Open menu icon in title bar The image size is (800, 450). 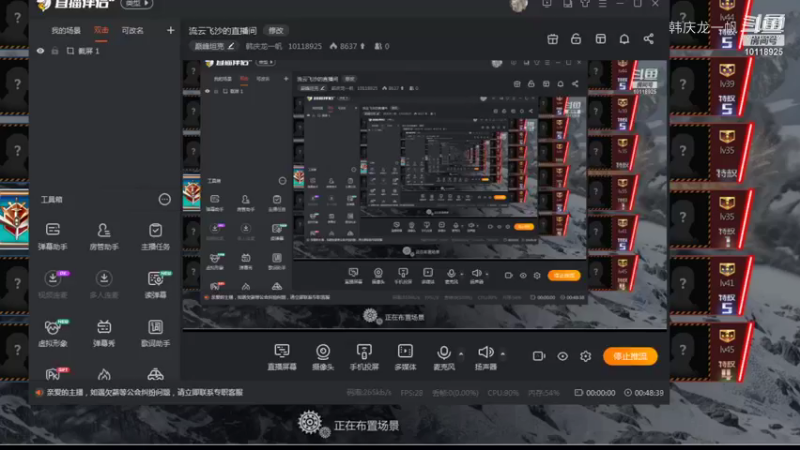tap(603, 4)
